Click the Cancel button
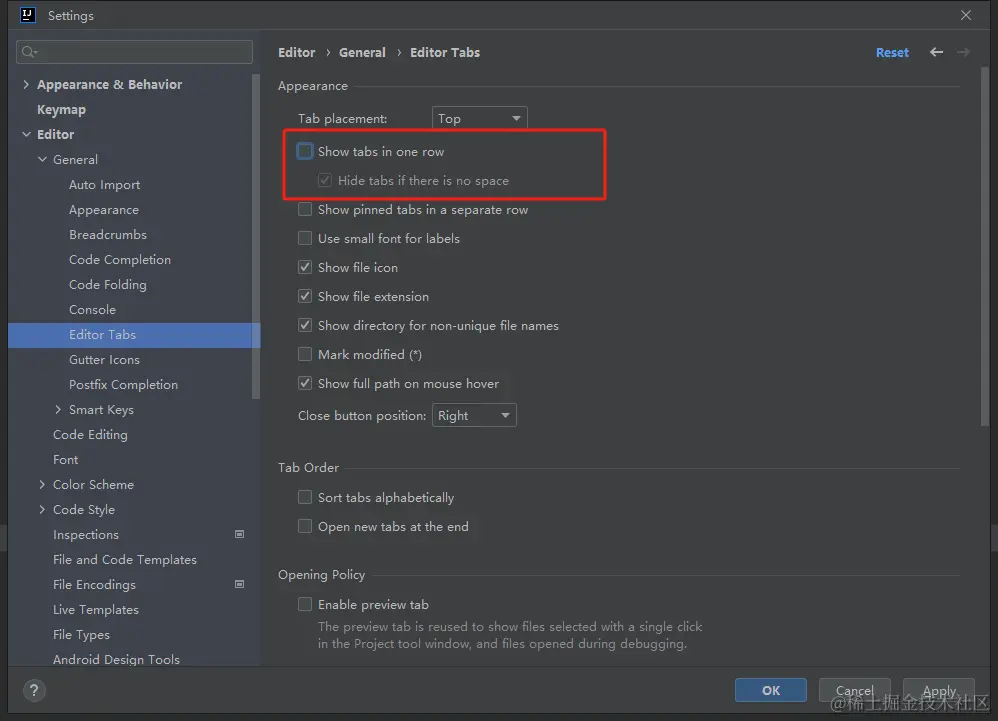 (x=854, y=690)
